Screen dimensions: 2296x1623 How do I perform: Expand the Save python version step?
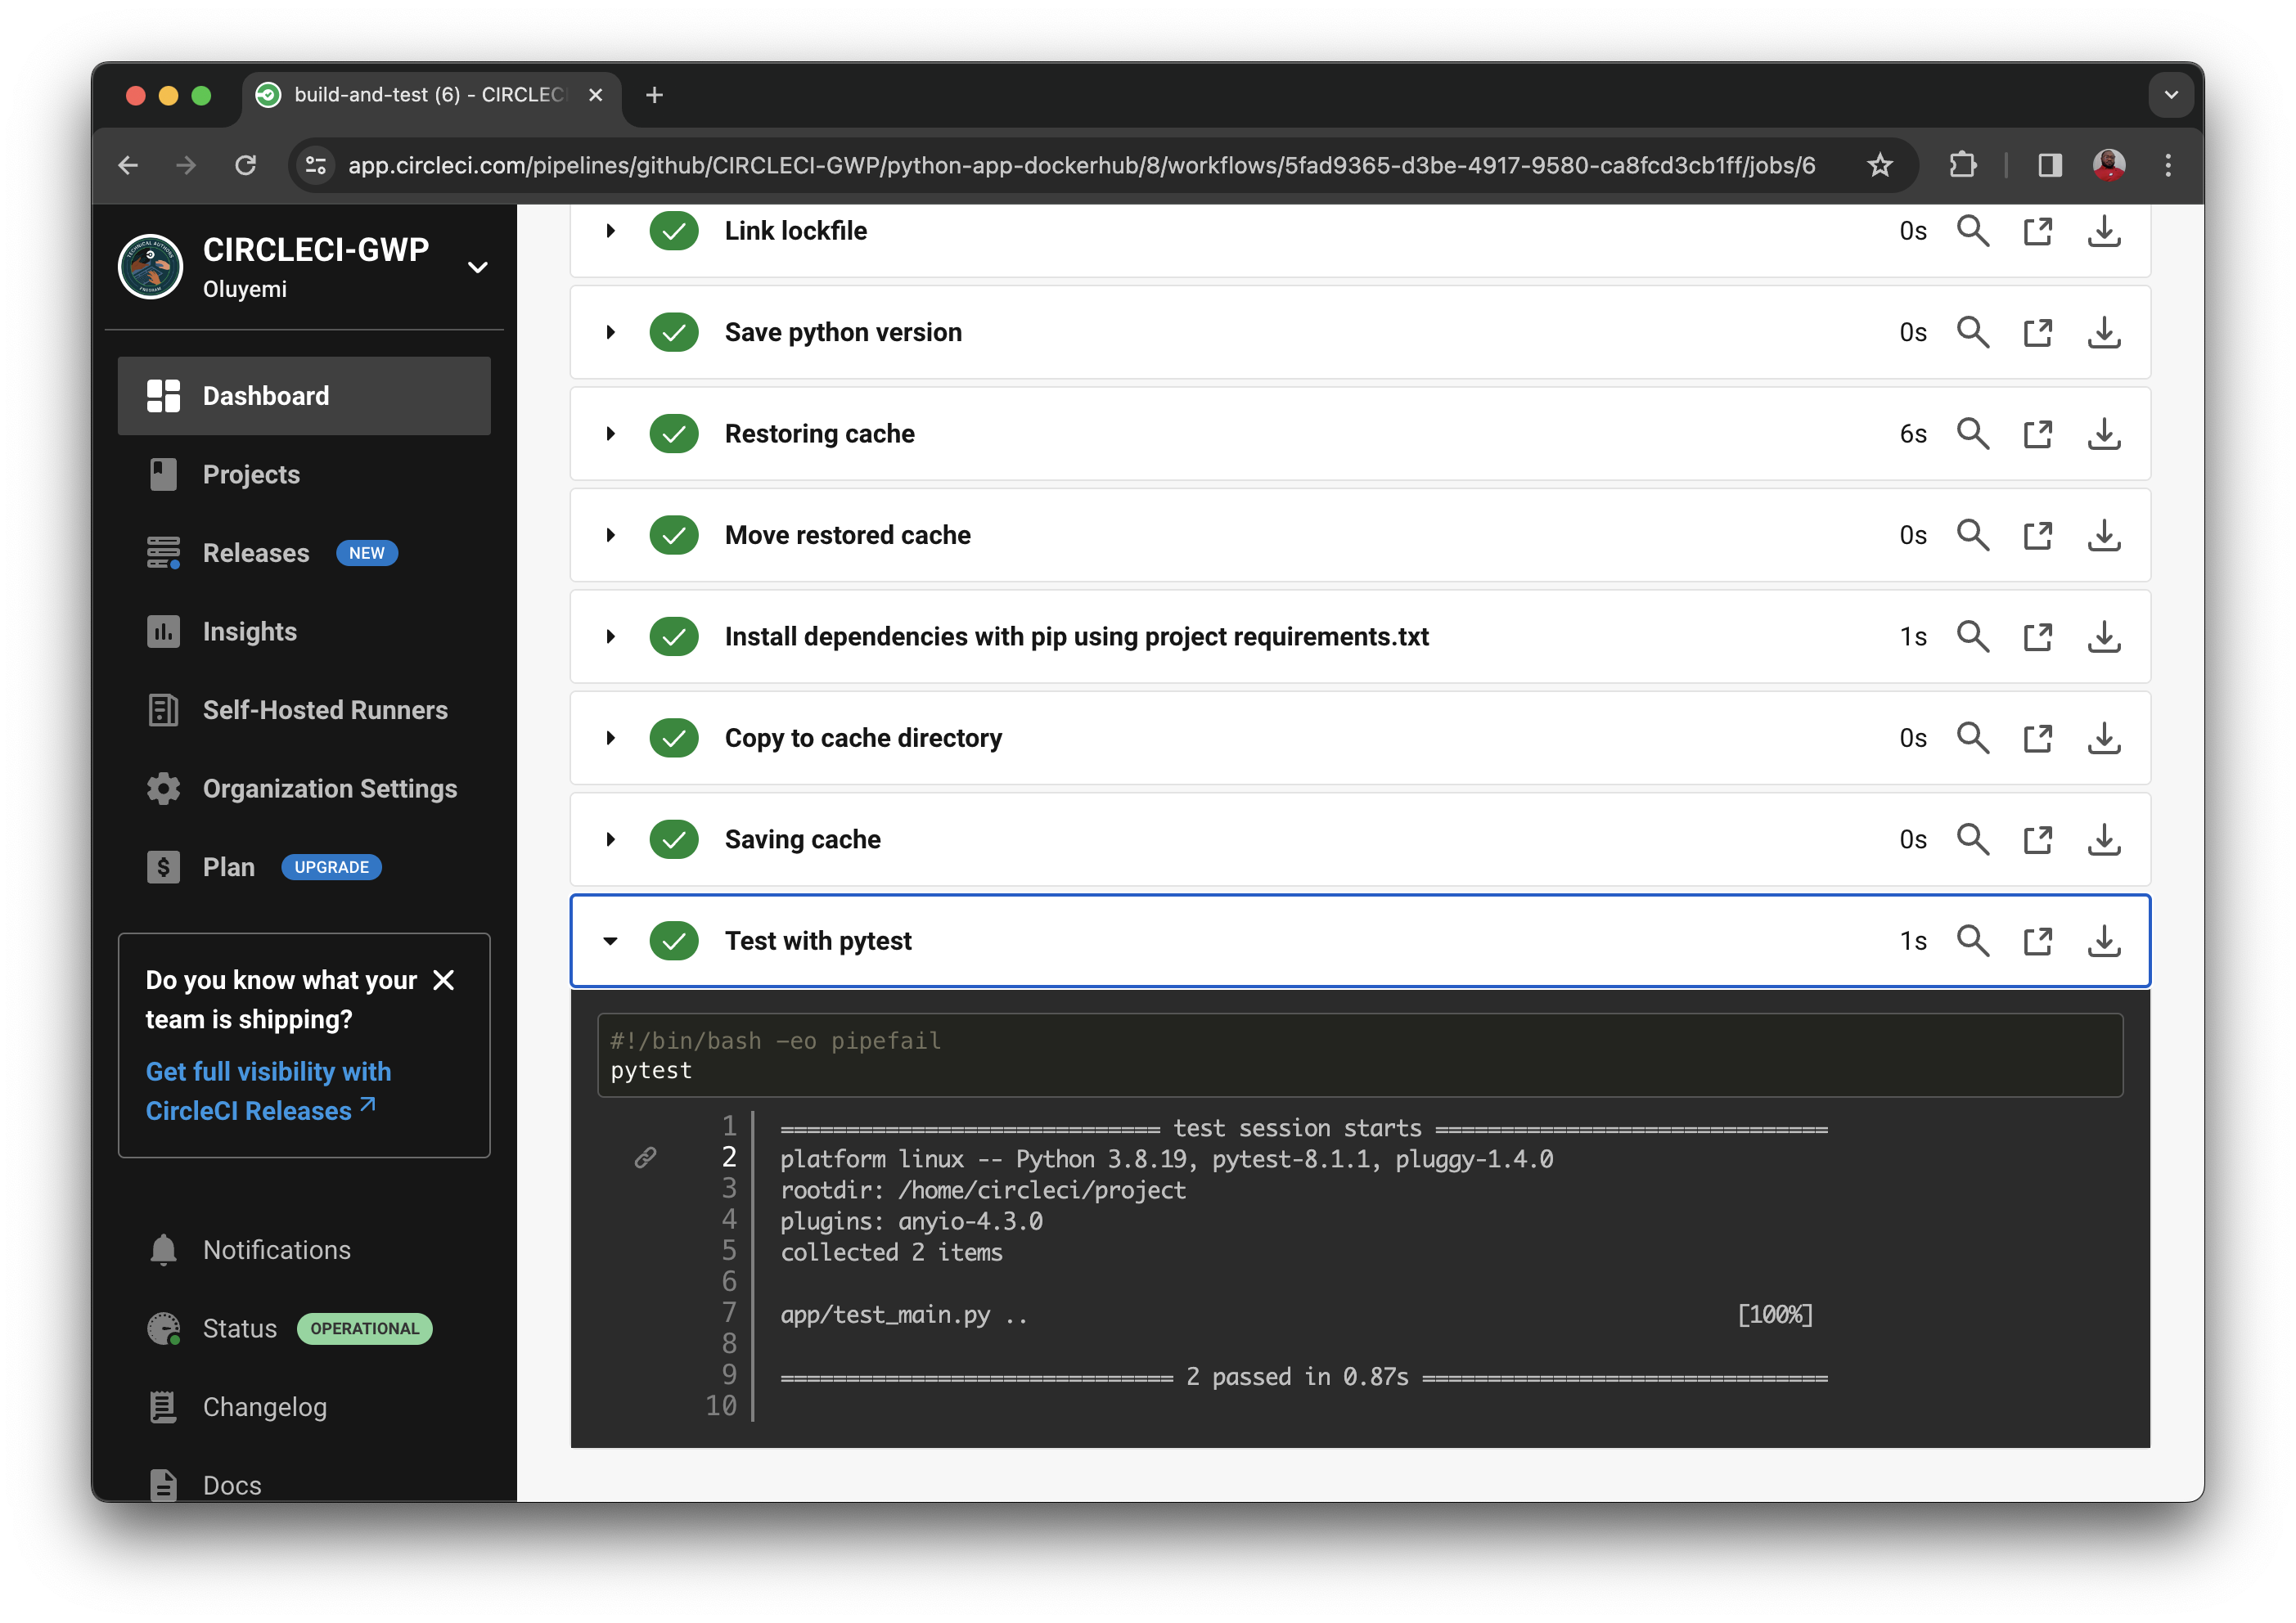610,332
